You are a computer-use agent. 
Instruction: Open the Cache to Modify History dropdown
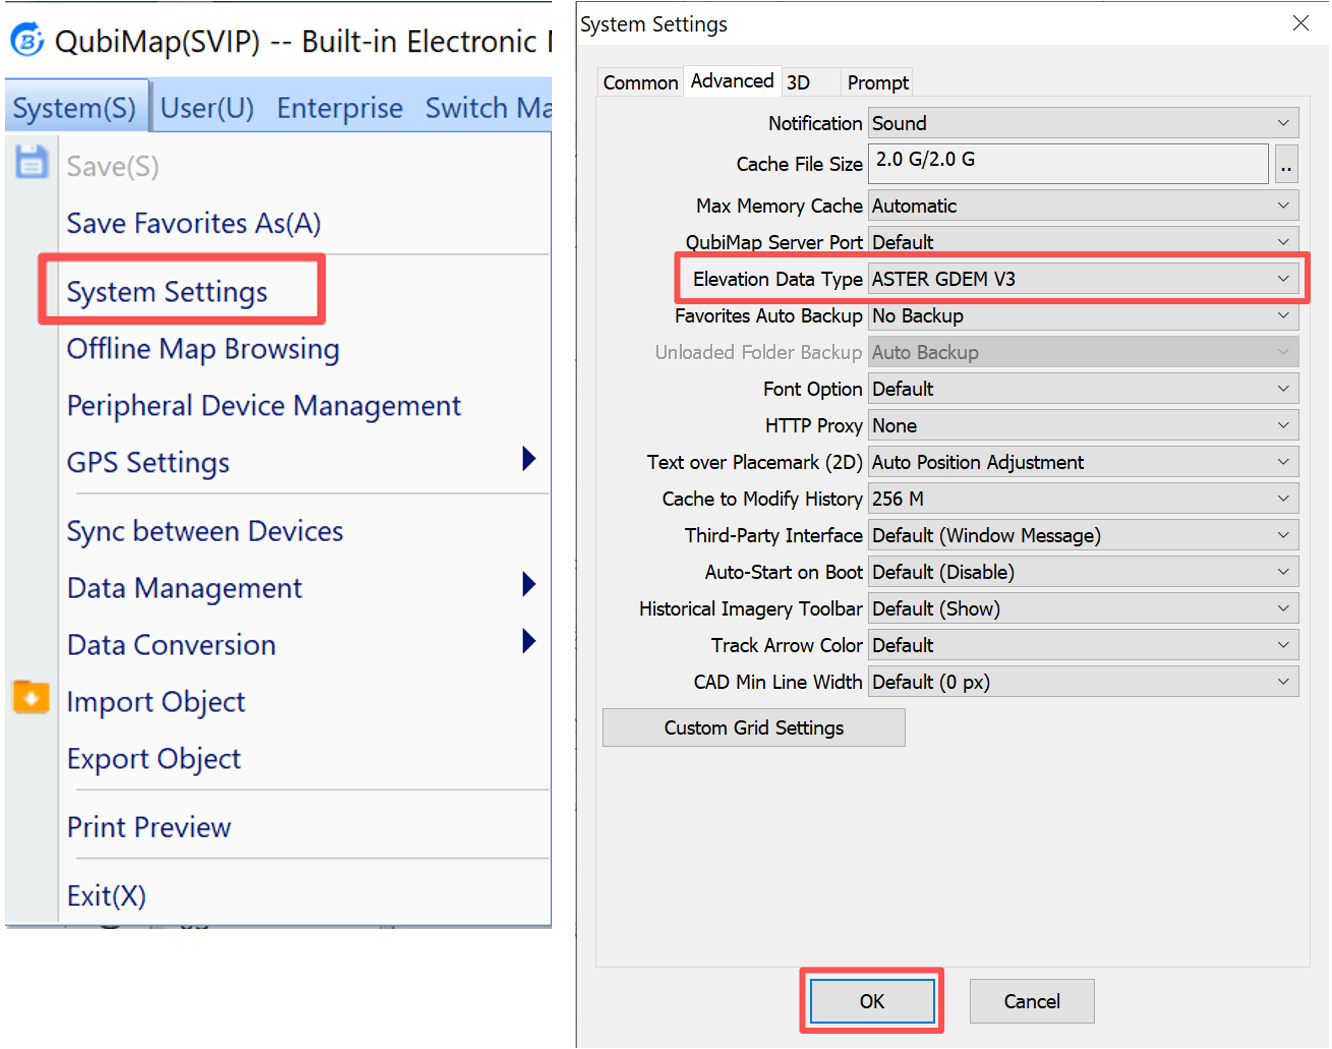click(1083, 499)
